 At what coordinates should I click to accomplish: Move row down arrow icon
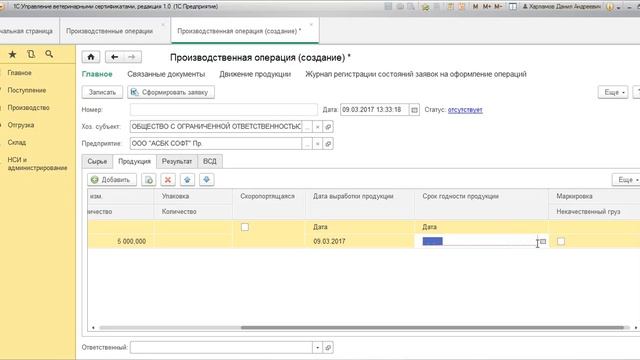pyautogui.click(x=207, y=180)
